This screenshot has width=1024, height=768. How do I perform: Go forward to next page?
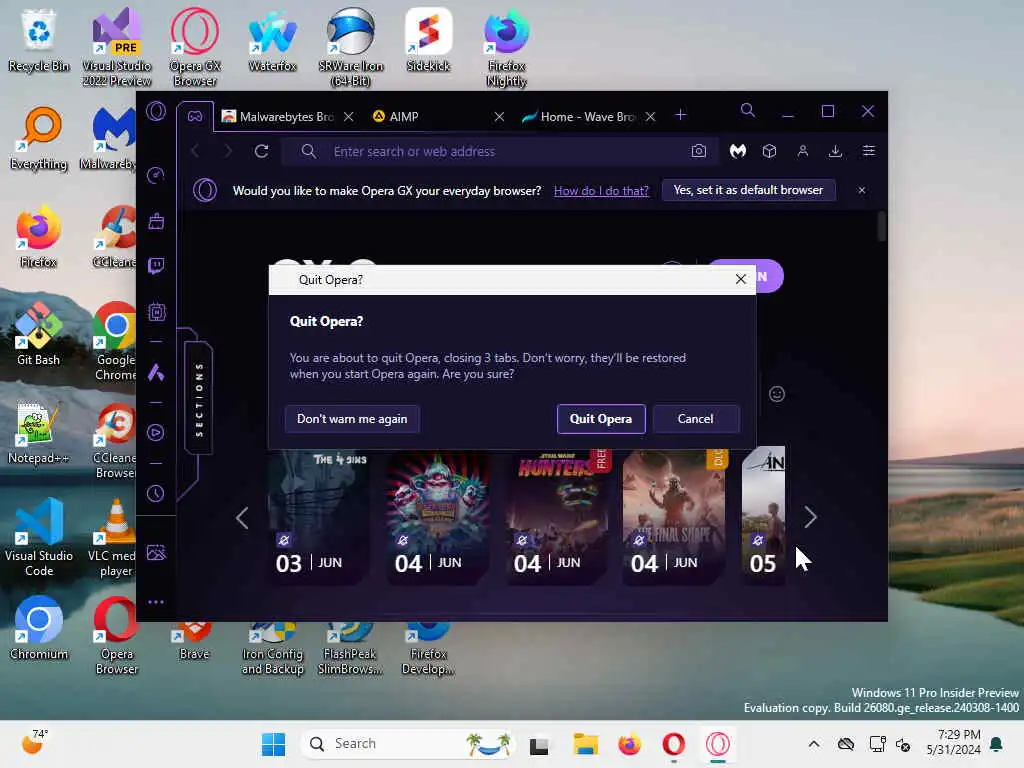click(227, 152)
